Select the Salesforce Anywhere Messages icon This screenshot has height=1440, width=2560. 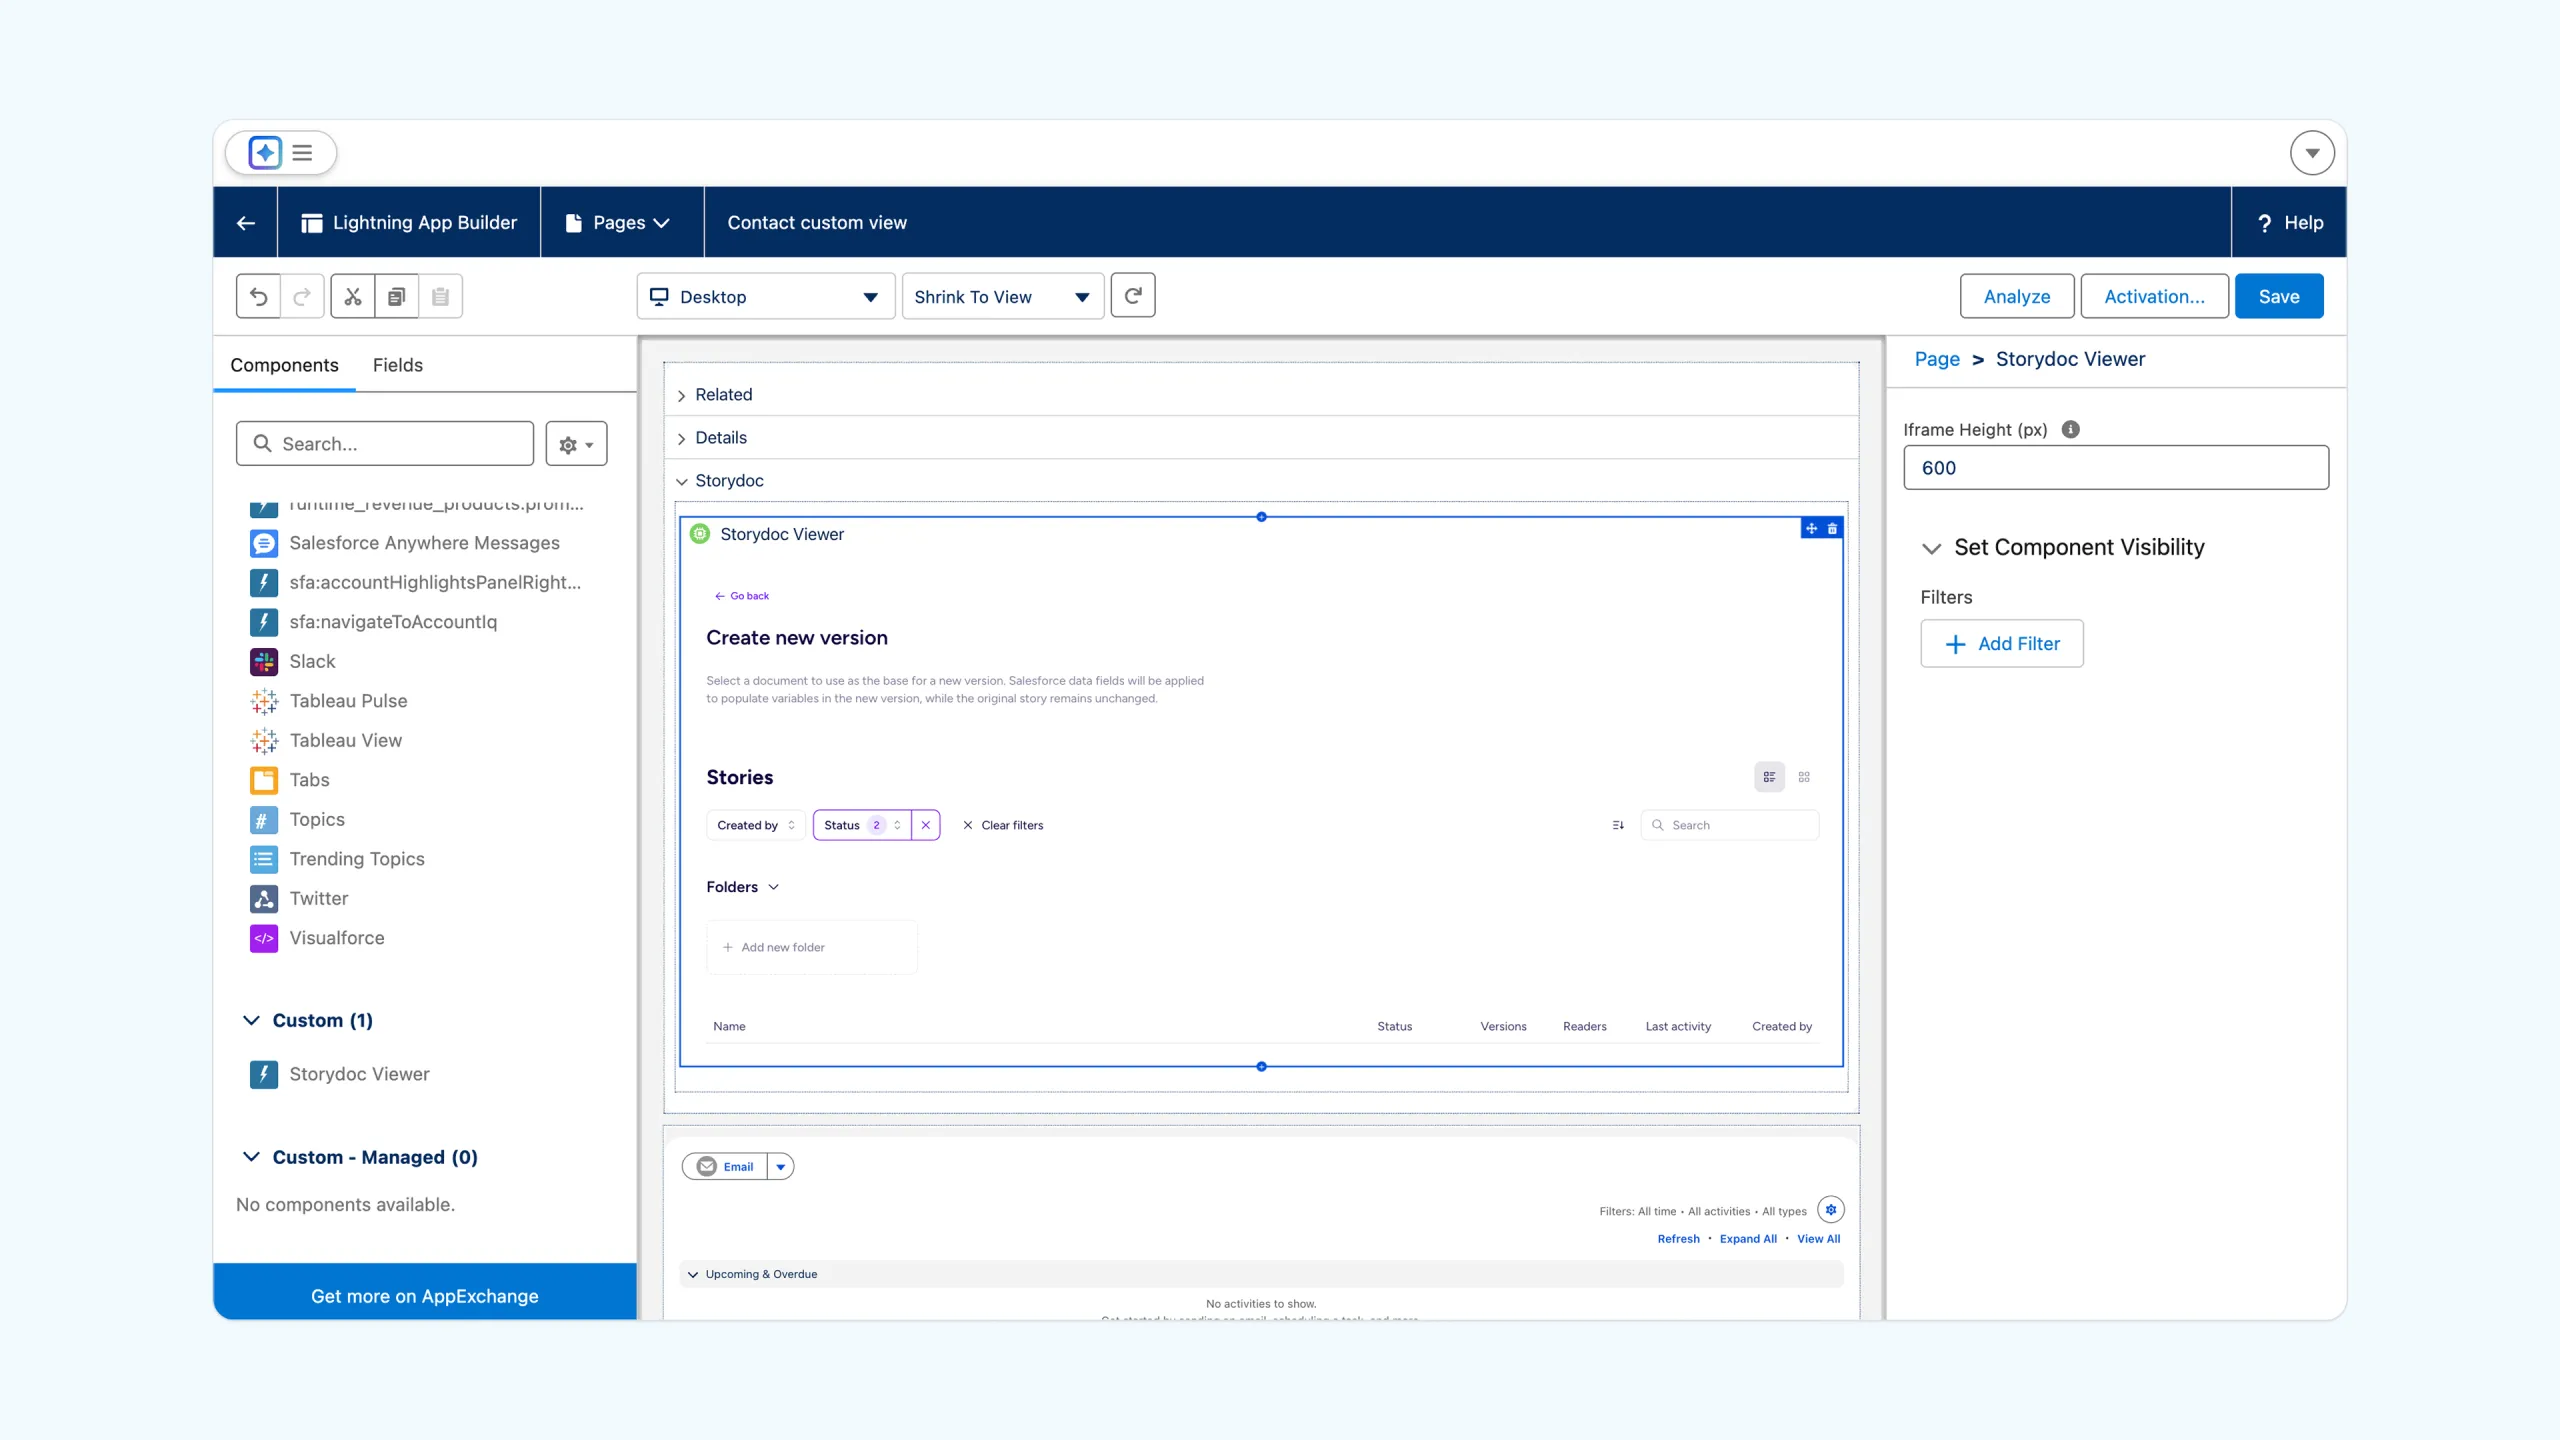pos(264,543)
